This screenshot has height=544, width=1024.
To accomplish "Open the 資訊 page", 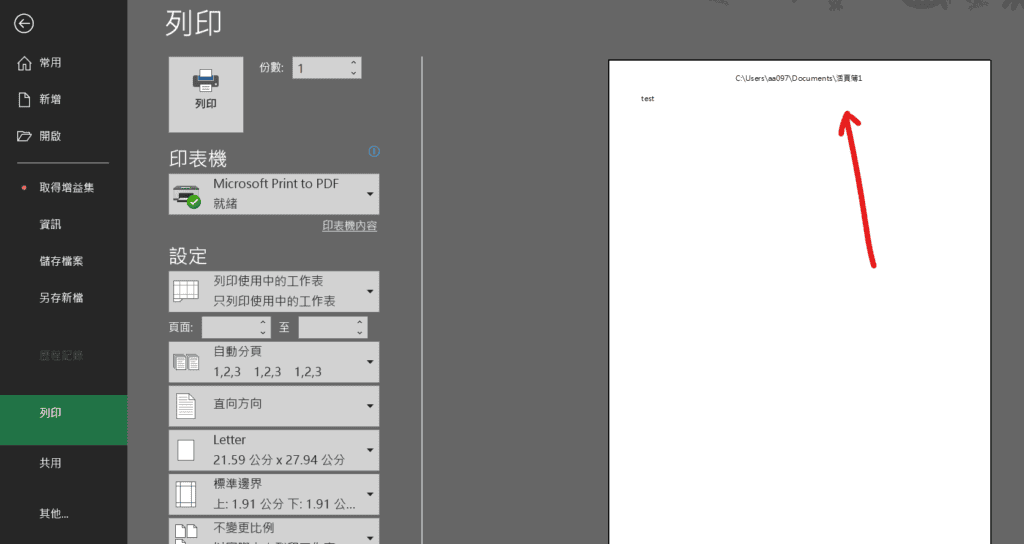I will pos(50,225).
